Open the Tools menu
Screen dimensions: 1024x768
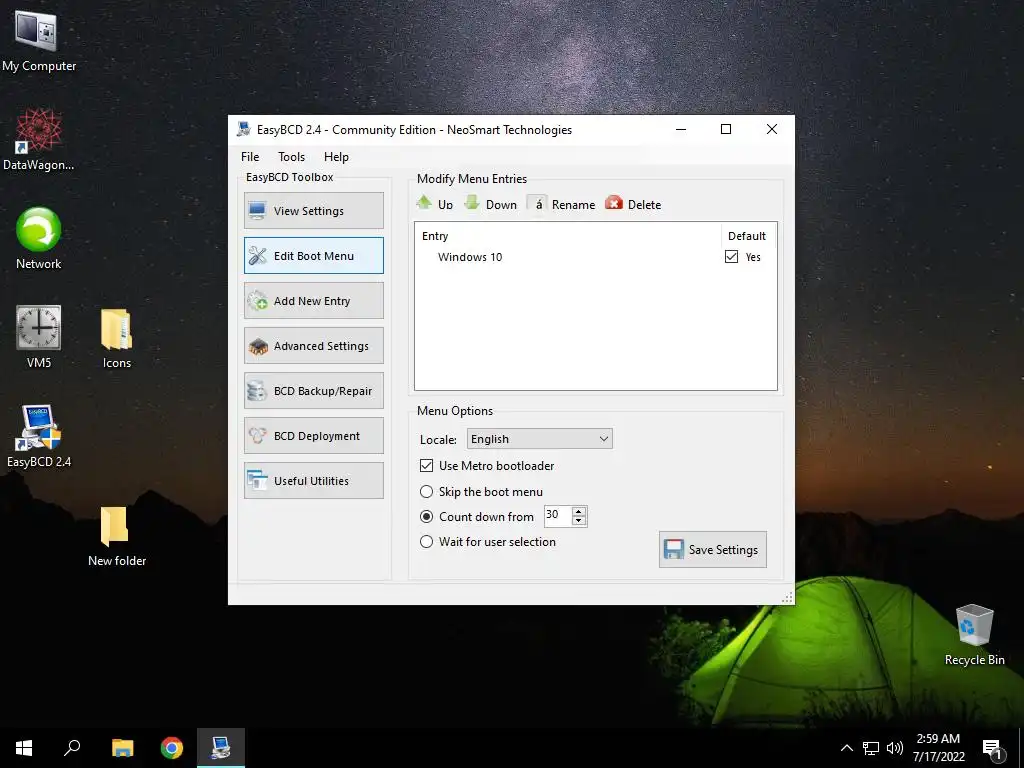pos(291,157)
